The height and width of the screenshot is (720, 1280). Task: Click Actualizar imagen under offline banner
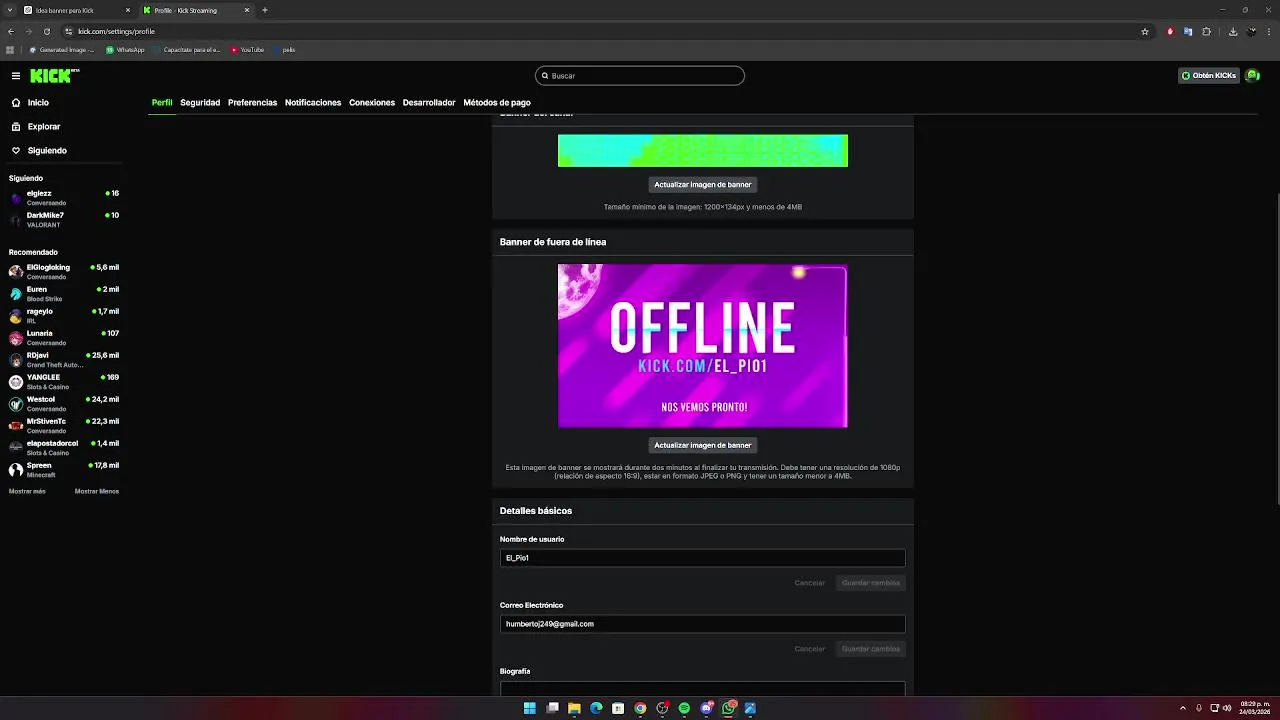[x=702, y=445]
